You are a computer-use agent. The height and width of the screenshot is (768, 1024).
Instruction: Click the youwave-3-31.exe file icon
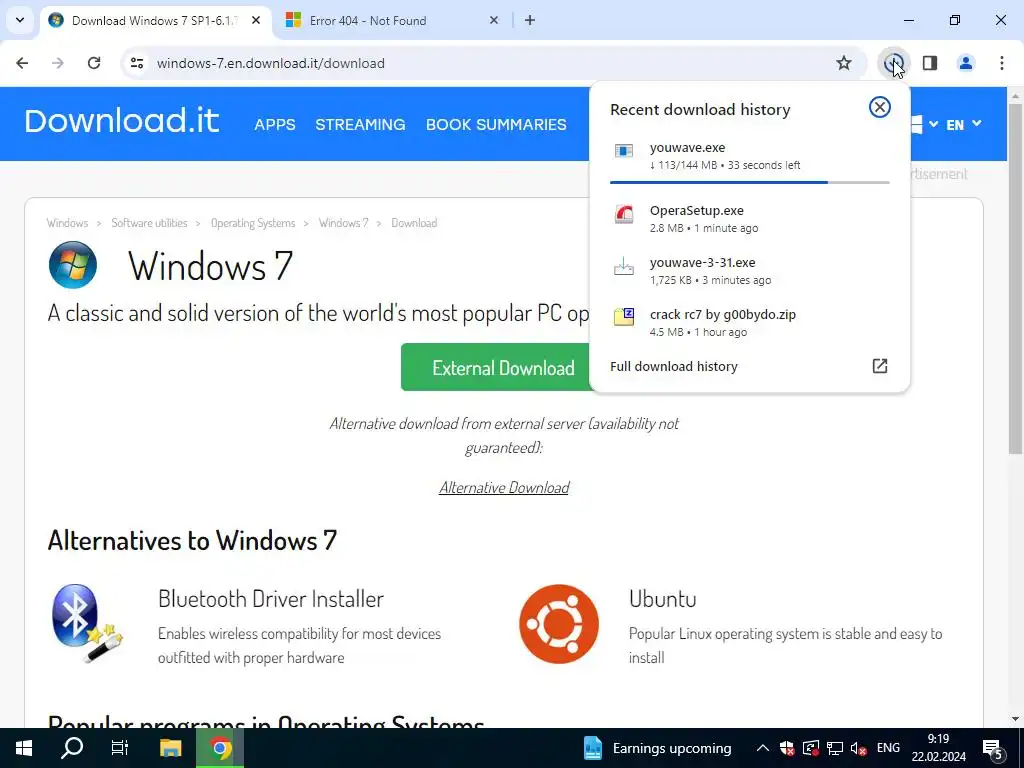click(x=624, y=266)
